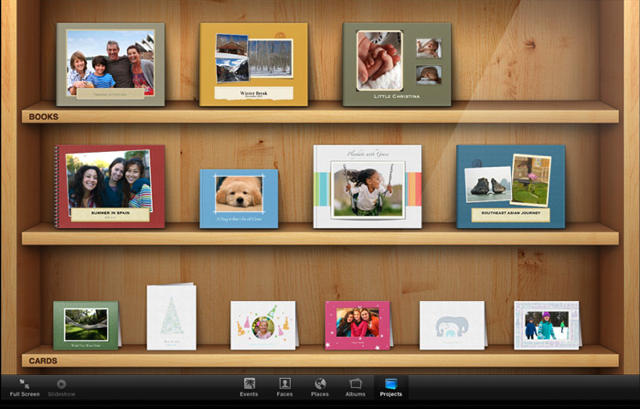Open the Southeast Asian Journey book

[511, 187]
